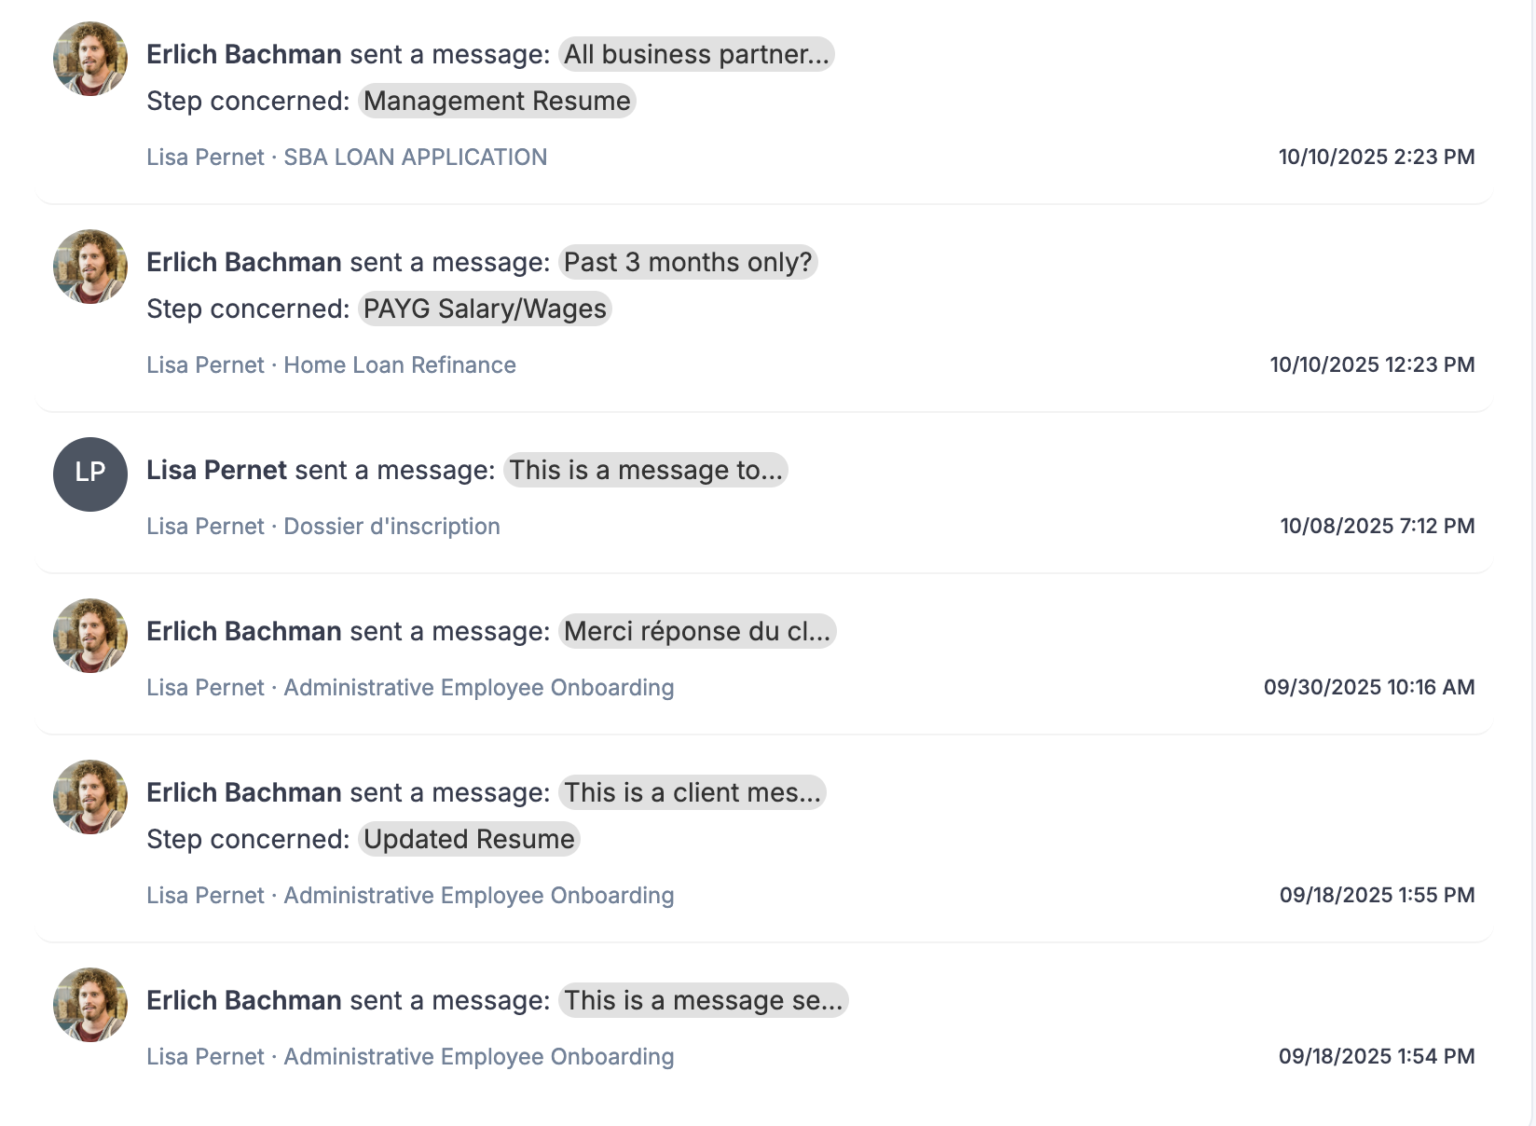Open the avatar next to the Updated Resume message
Viewport: 1536px width, 1126px height.
(x=89, y=797)
